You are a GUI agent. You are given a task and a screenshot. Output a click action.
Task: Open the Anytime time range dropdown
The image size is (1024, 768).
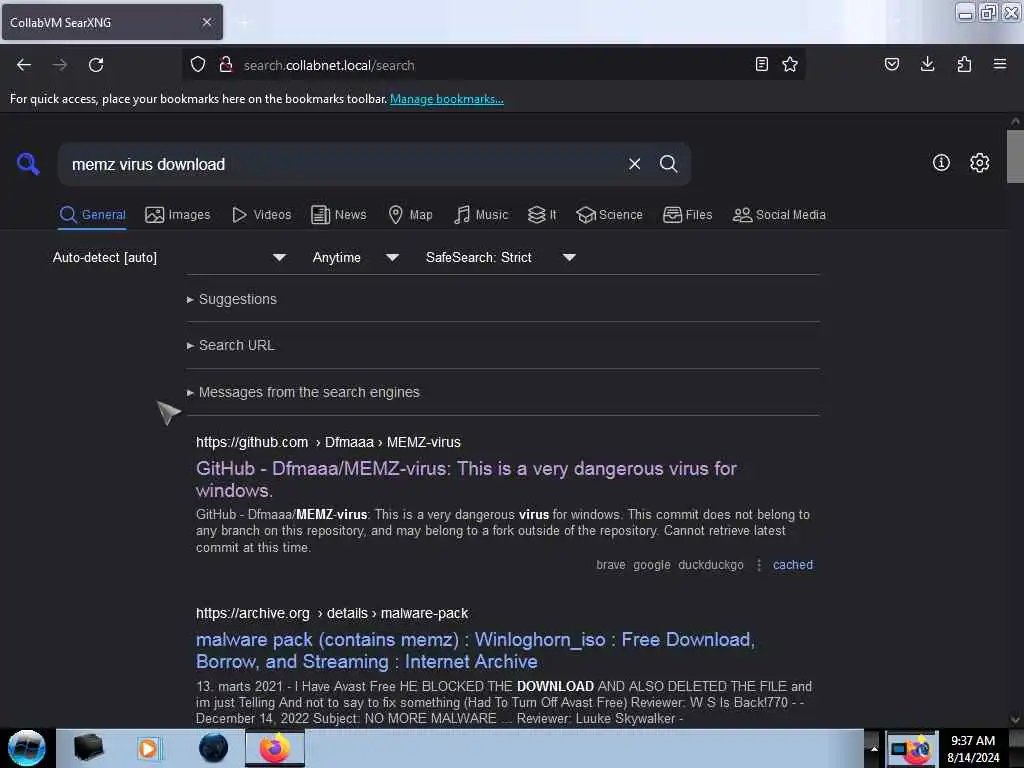[x=355, y=257]
